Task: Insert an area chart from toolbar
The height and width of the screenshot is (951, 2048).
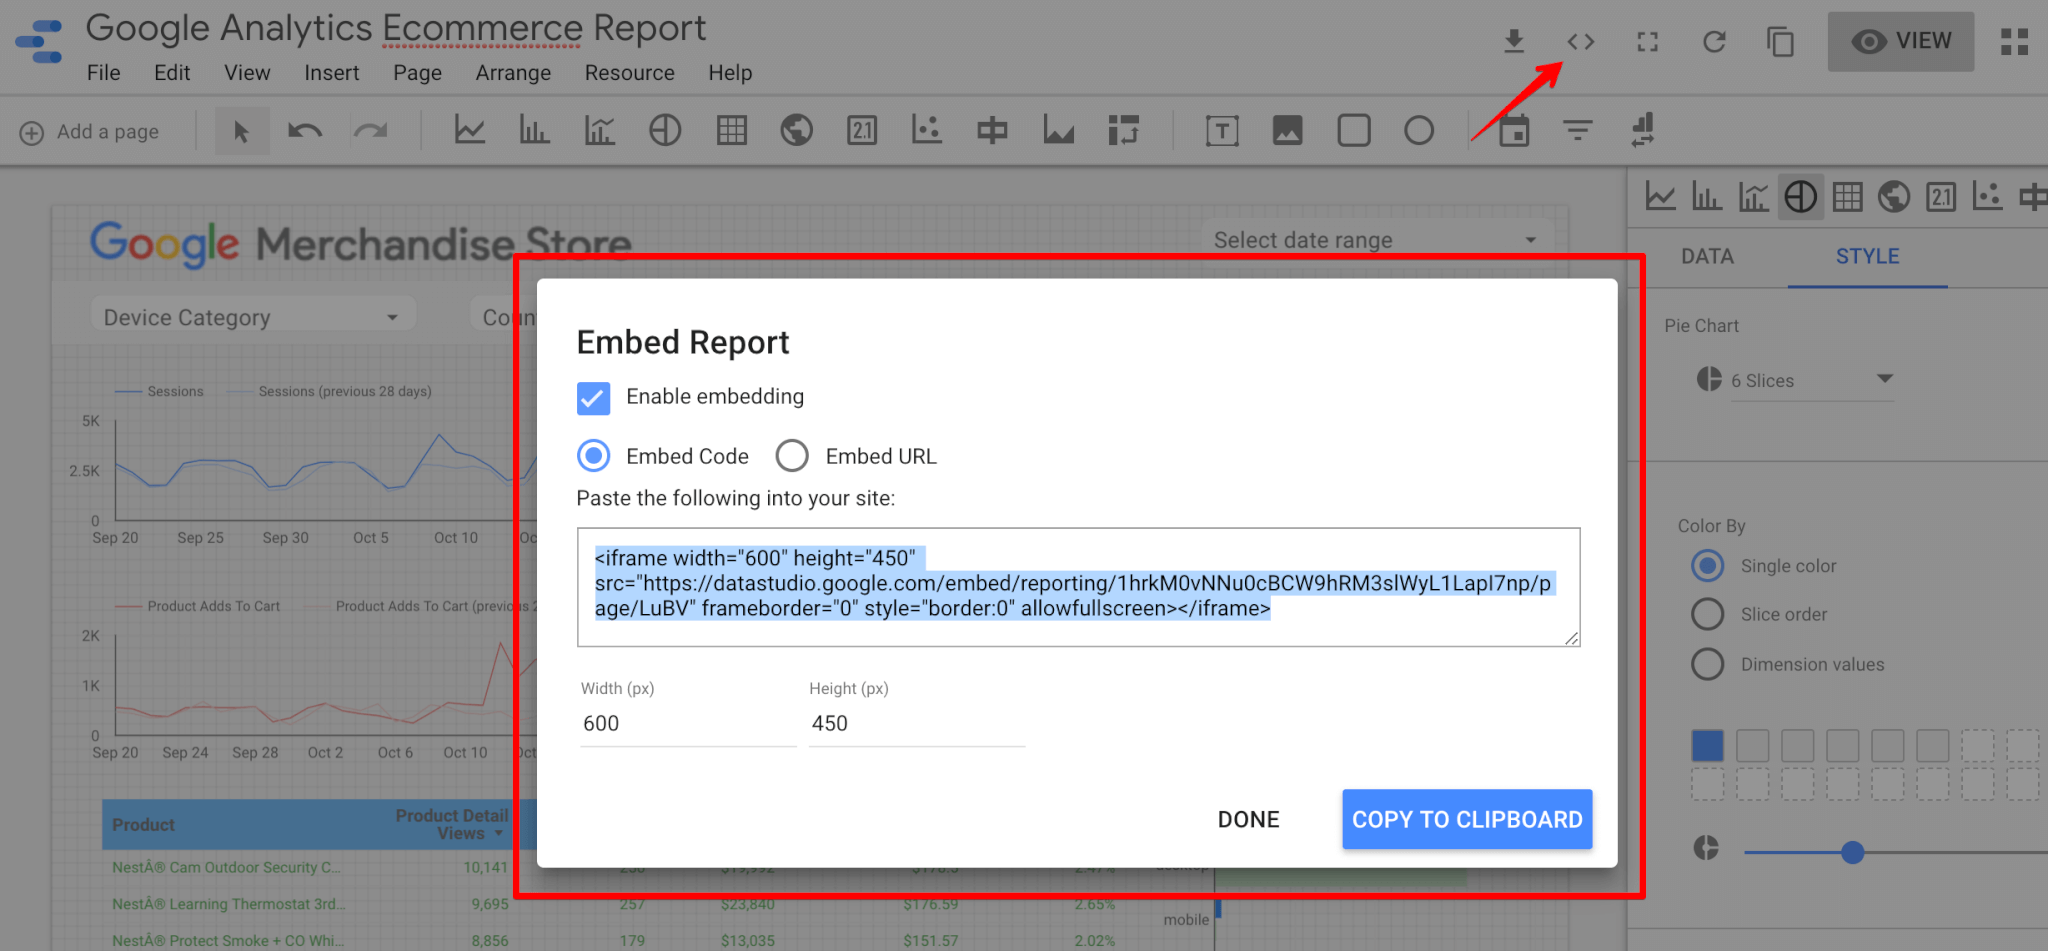Action: [x=1058, y=130]
